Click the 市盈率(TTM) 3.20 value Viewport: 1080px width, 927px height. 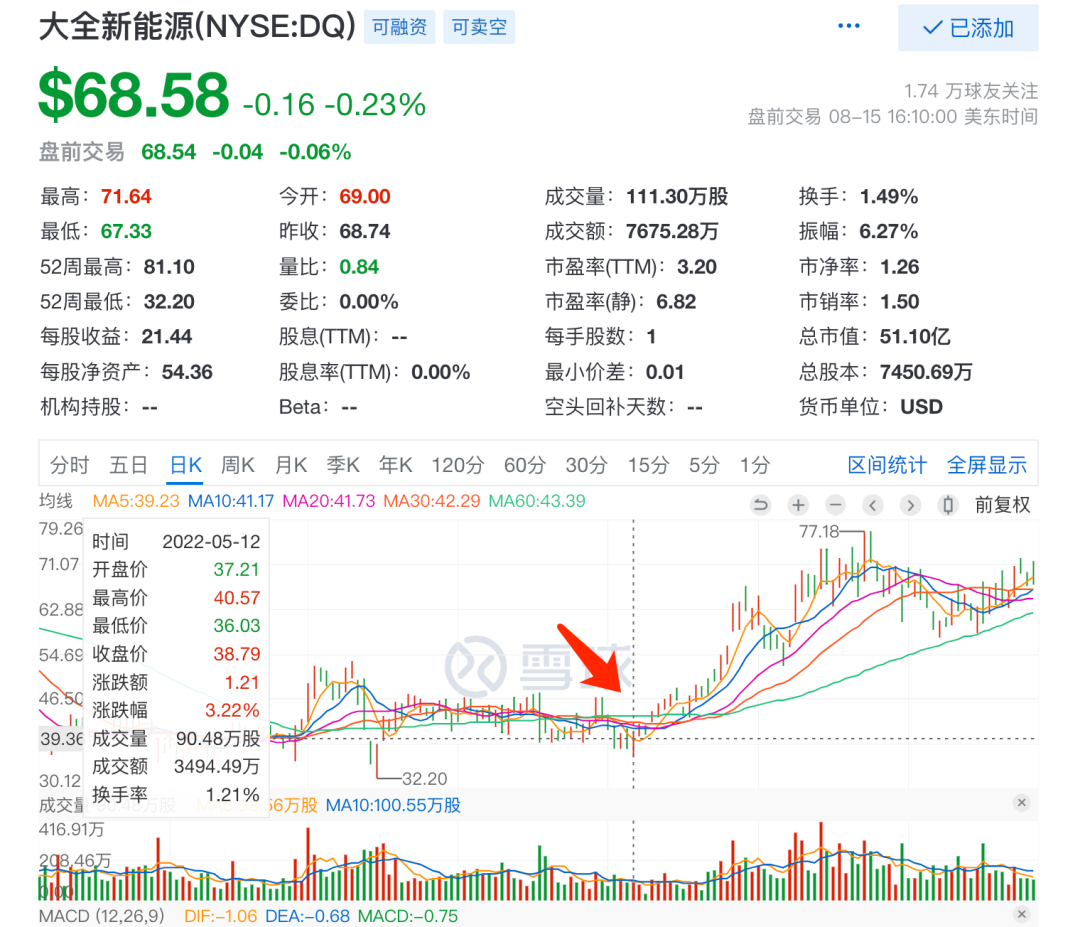[696, 267]
